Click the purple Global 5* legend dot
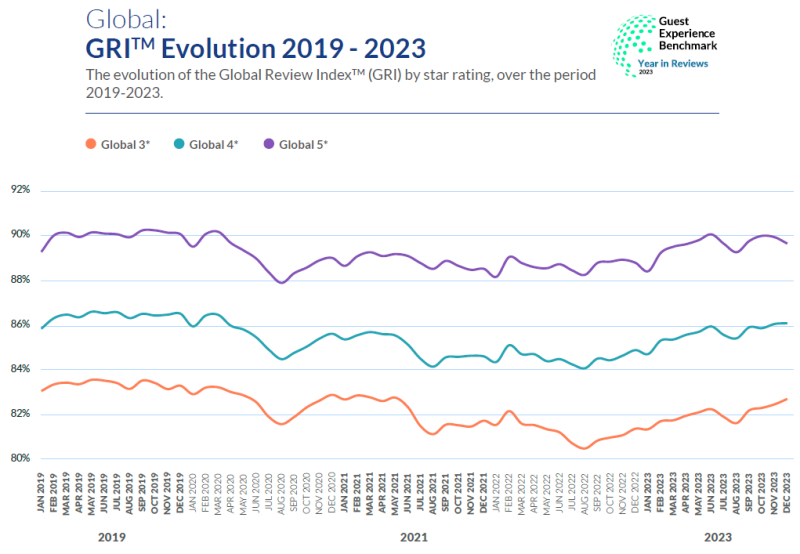 [x=268, y=145]
